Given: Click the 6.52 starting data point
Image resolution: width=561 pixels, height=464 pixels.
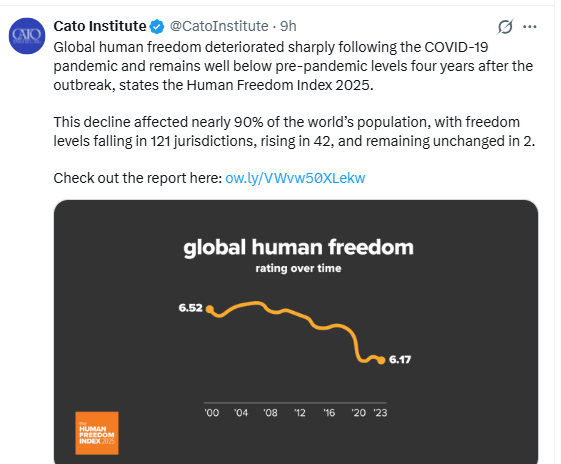Looking at the screenshot, I should (210, 309).
